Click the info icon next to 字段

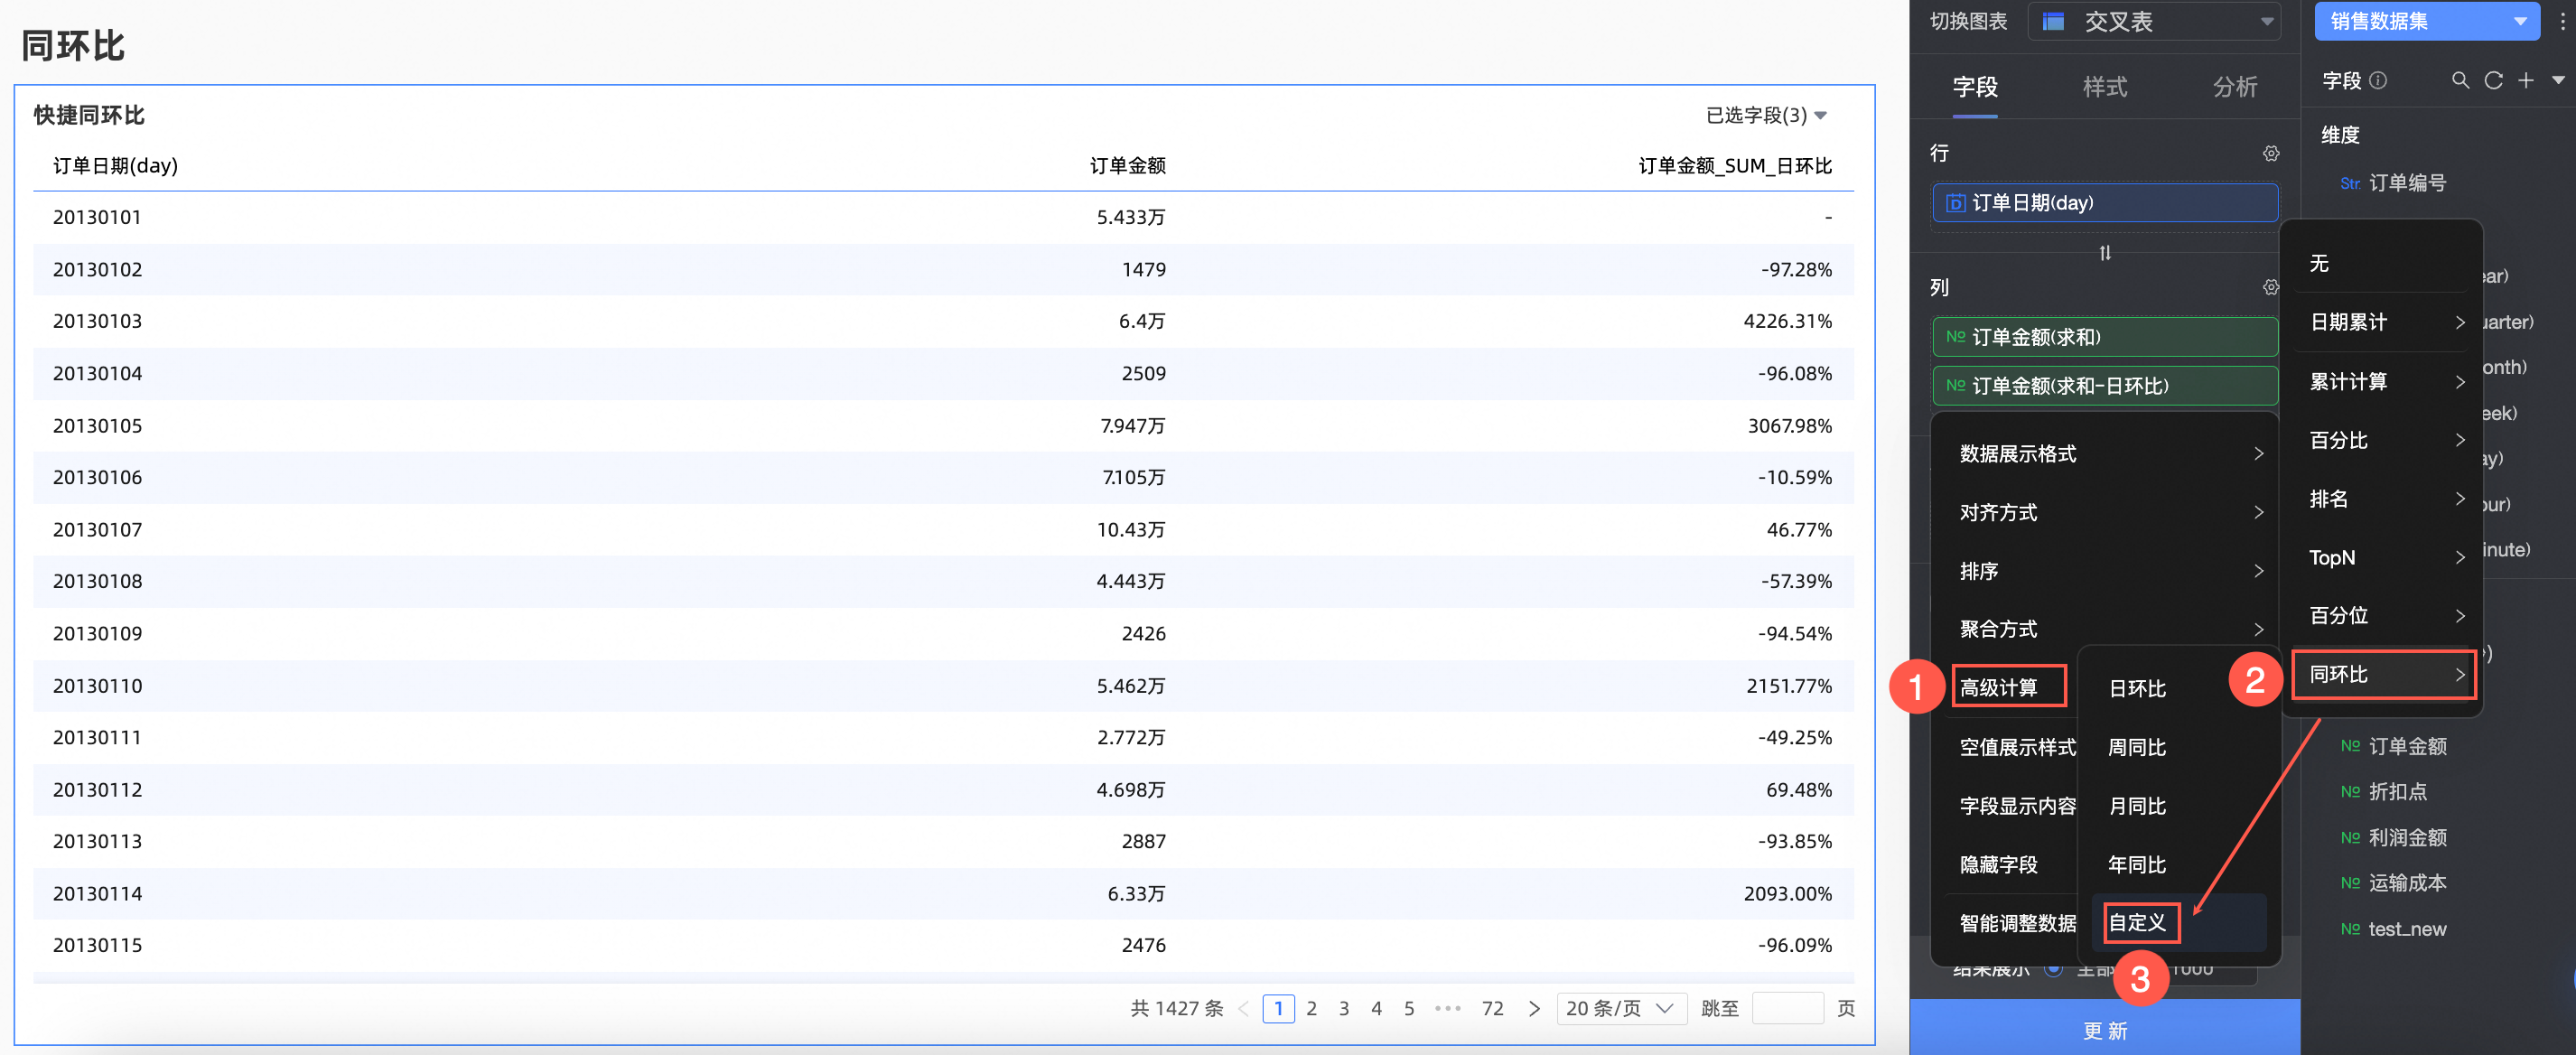click(2379, 80)
